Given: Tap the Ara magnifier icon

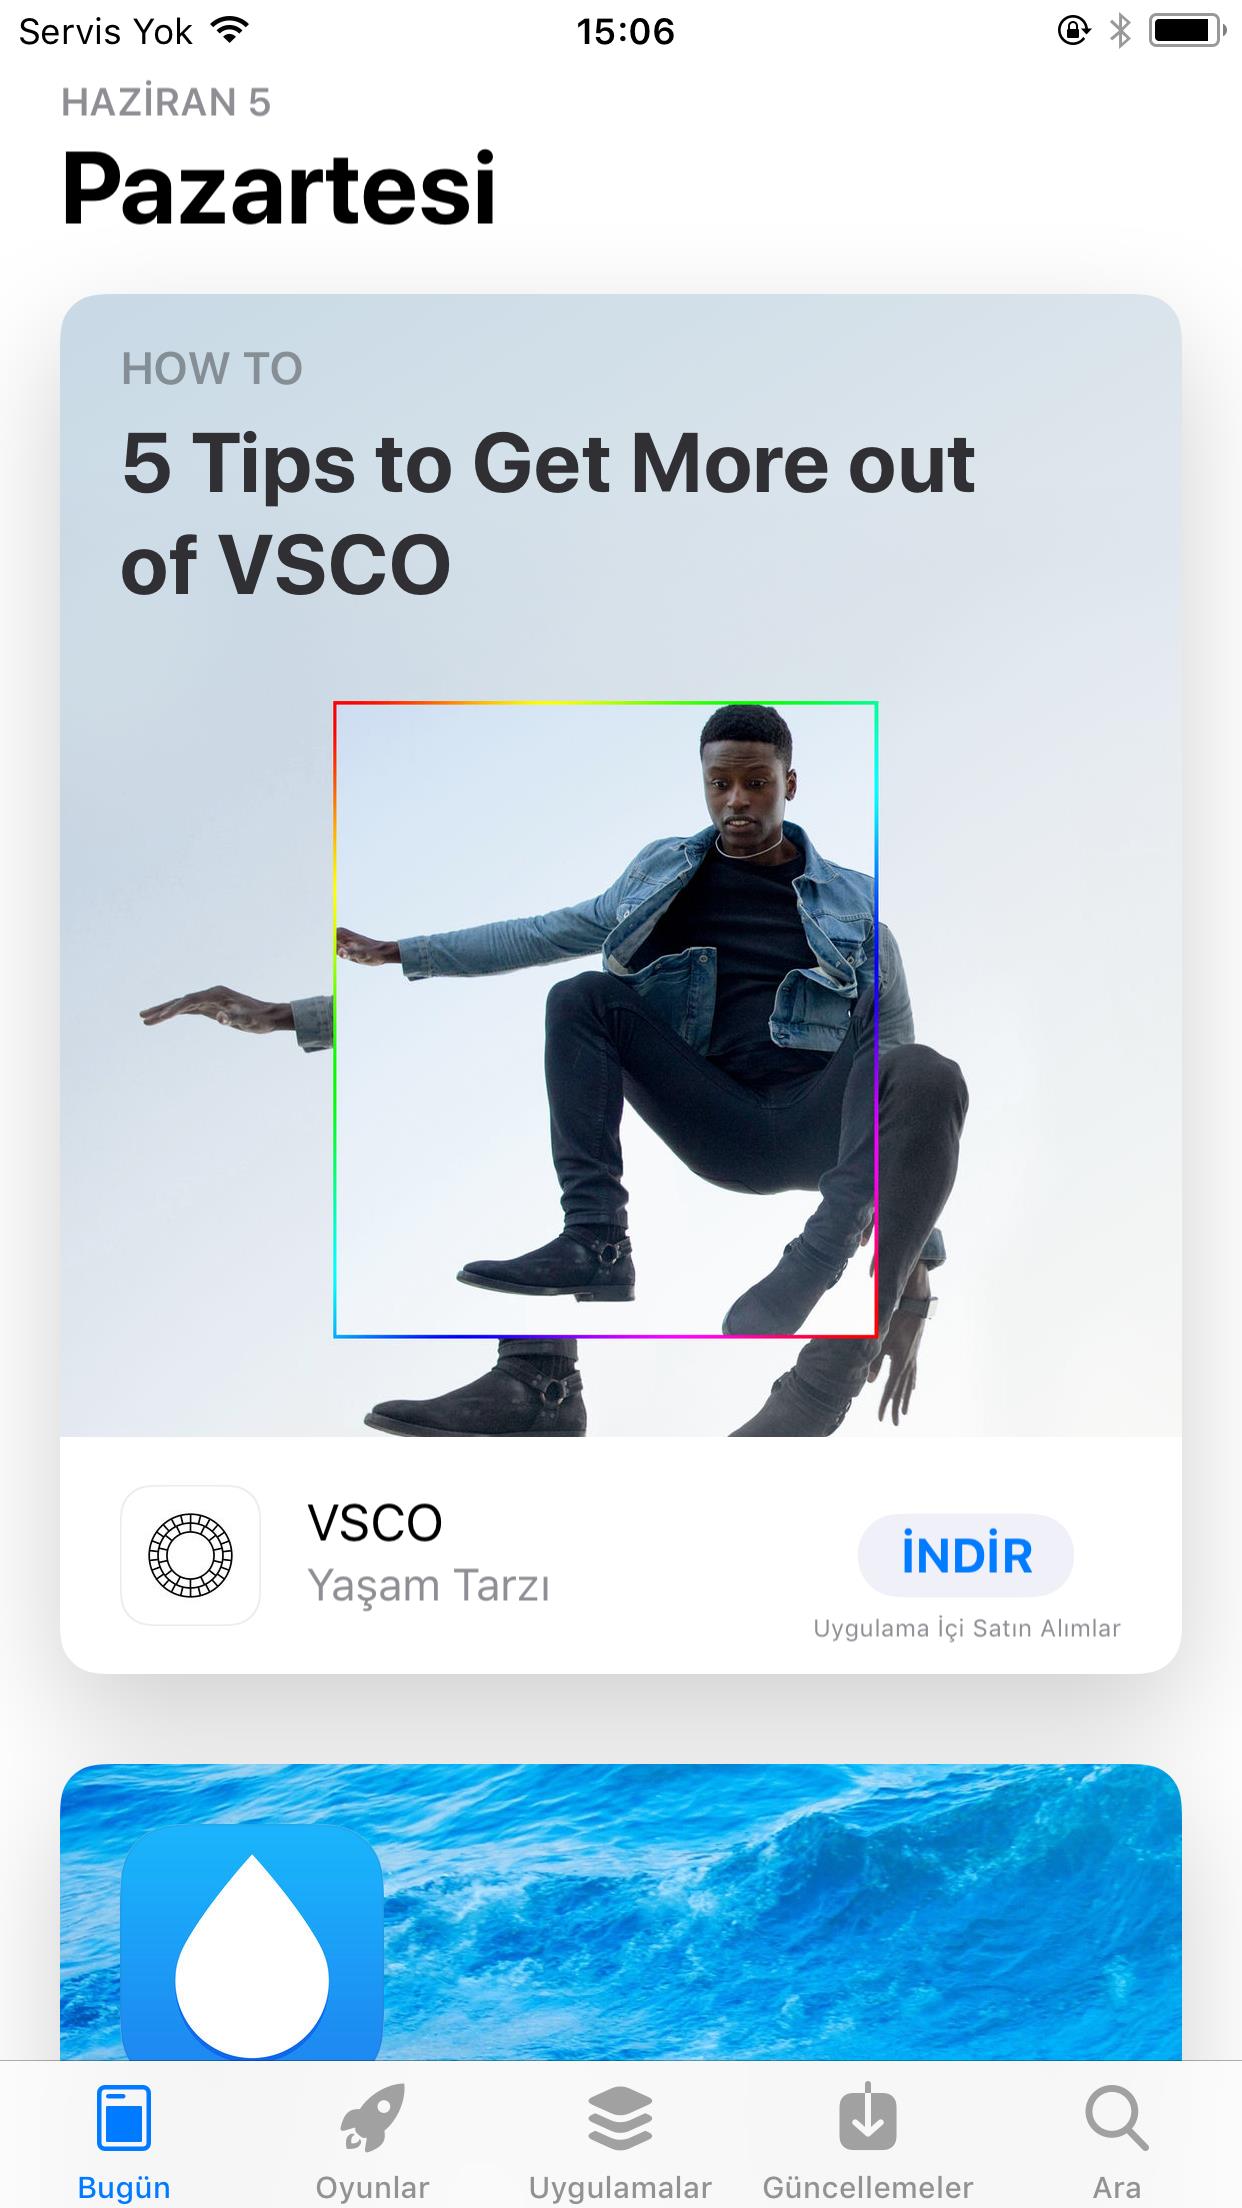Looking at the screenshot, I should click(1116, 2118).
